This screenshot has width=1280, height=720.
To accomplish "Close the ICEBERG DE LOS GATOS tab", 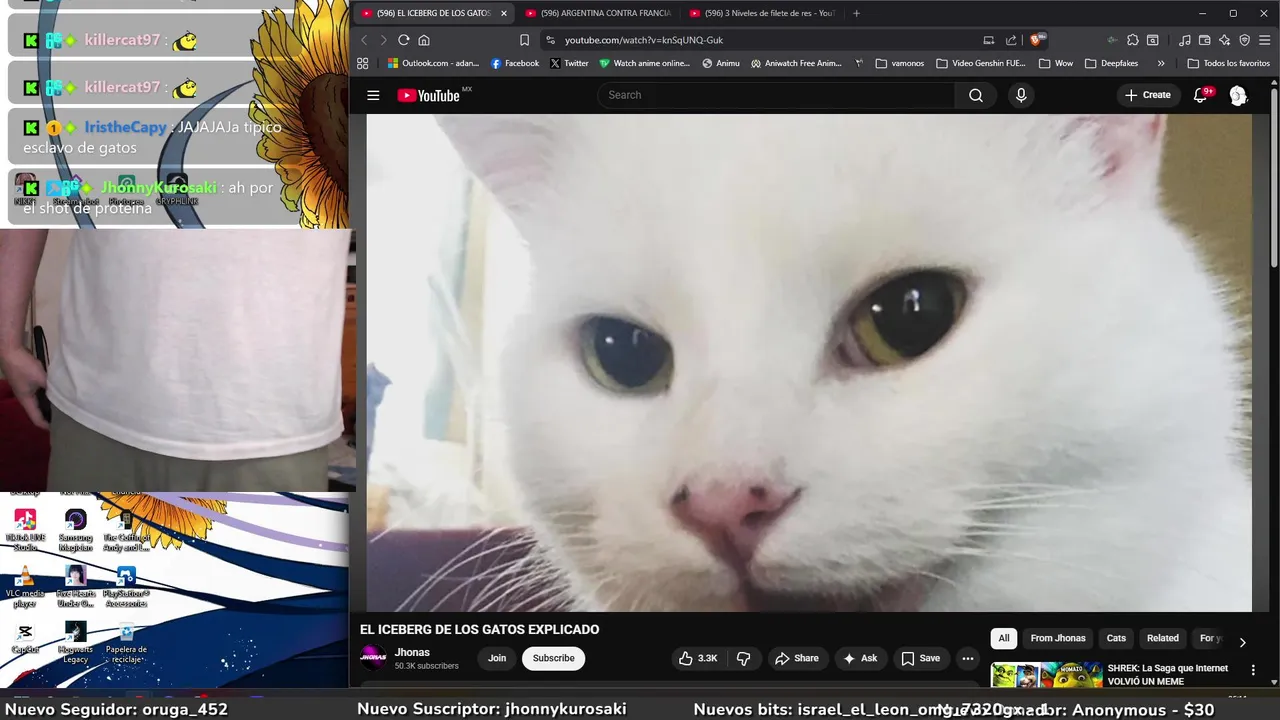I will [504, 13].
